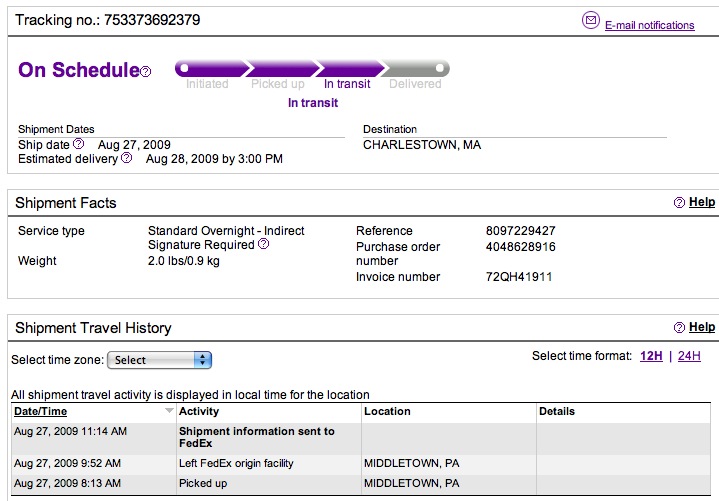Click the Shipment Travel History help icon
Screen dimensions: 719x501
[x=679, y=327]
